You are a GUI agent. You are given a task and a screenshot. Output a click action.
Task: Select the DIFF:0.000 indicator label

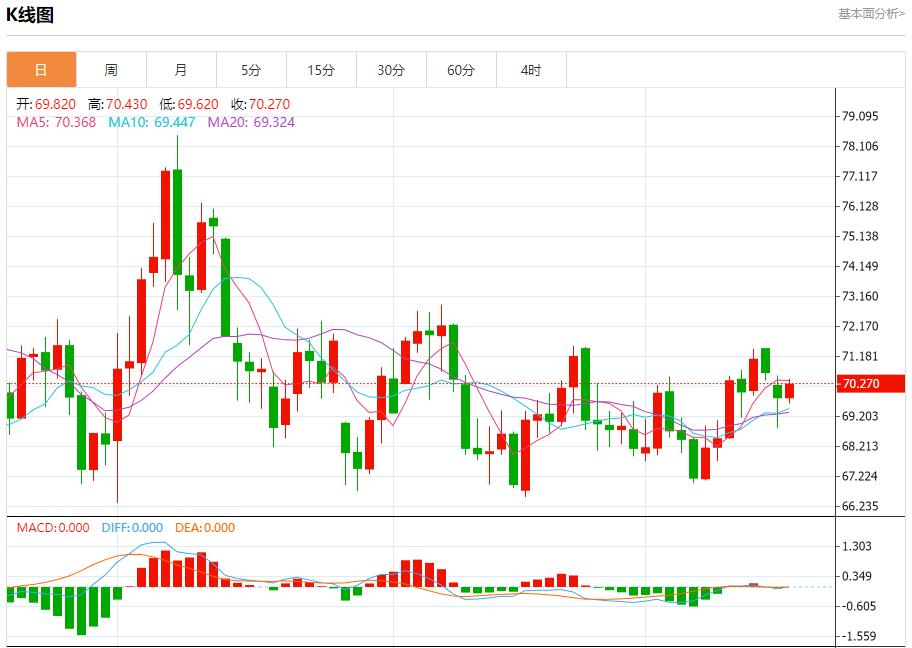tap(132, 528)
